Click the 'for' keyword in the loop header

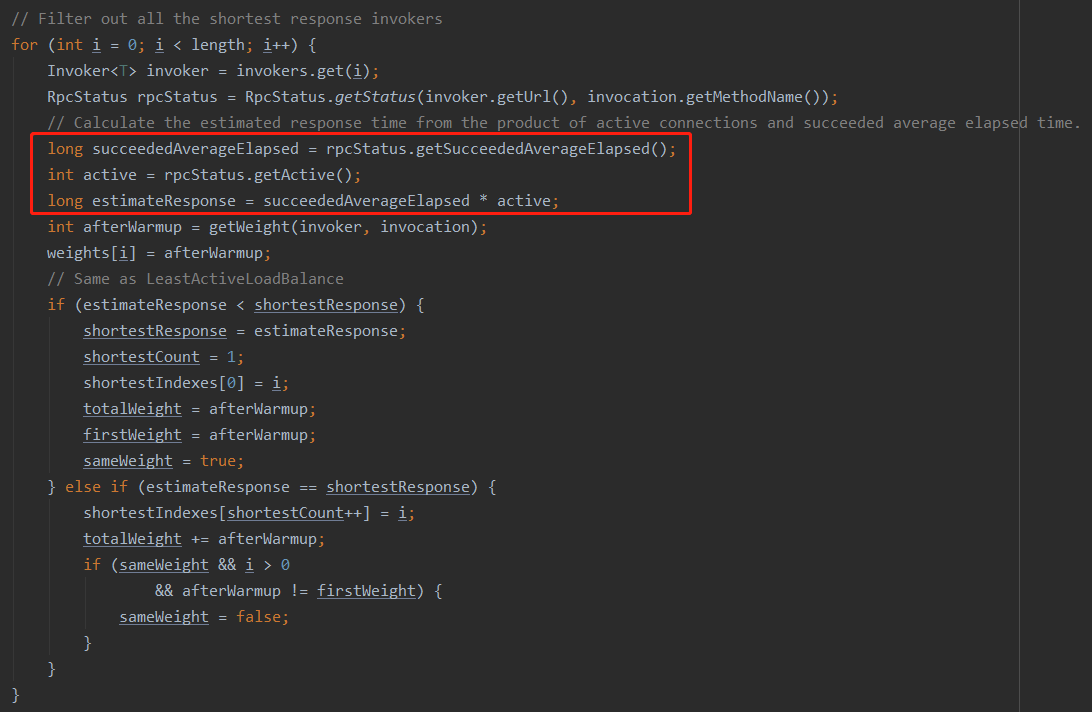click(24, 45)
